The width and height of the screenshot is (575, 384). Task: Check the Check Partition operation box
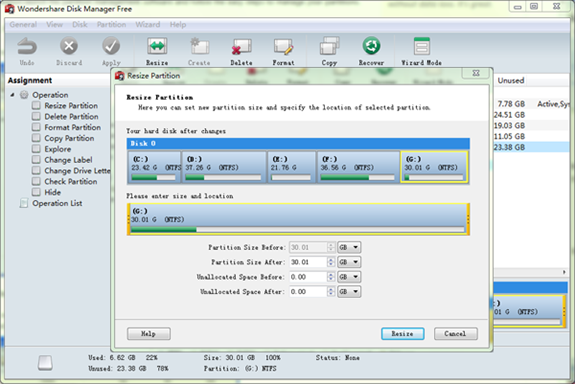36,182
